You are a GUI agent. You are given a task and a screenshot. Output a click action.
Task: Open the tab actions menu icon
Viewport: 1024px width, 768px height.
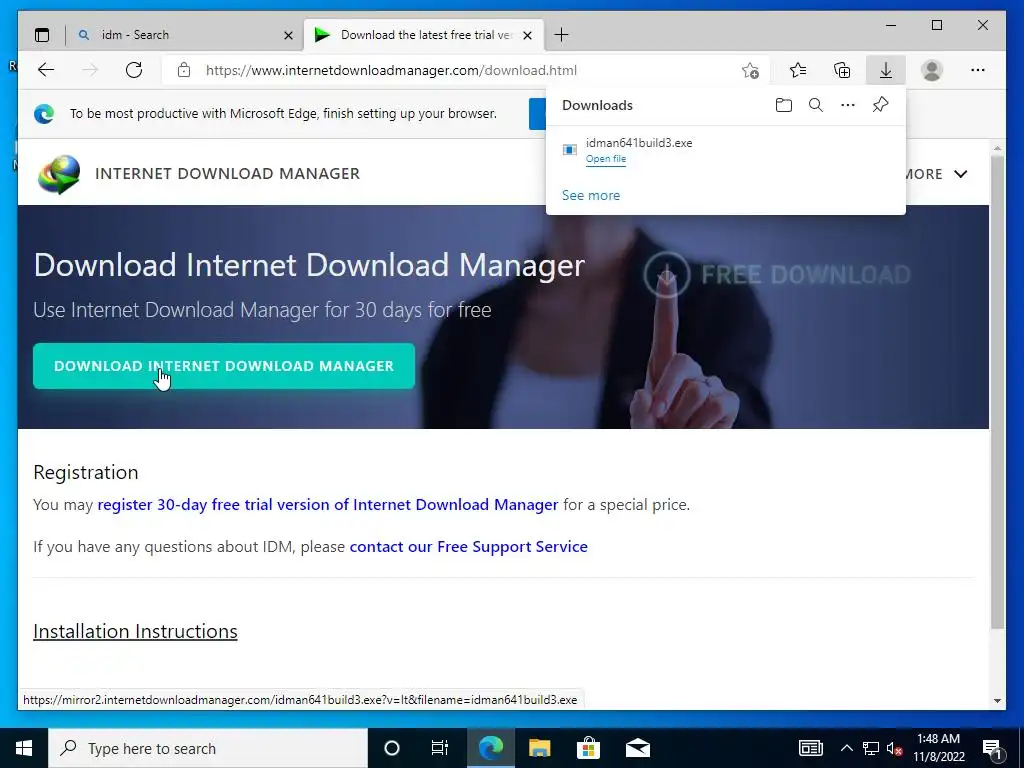tap(42, 35)
